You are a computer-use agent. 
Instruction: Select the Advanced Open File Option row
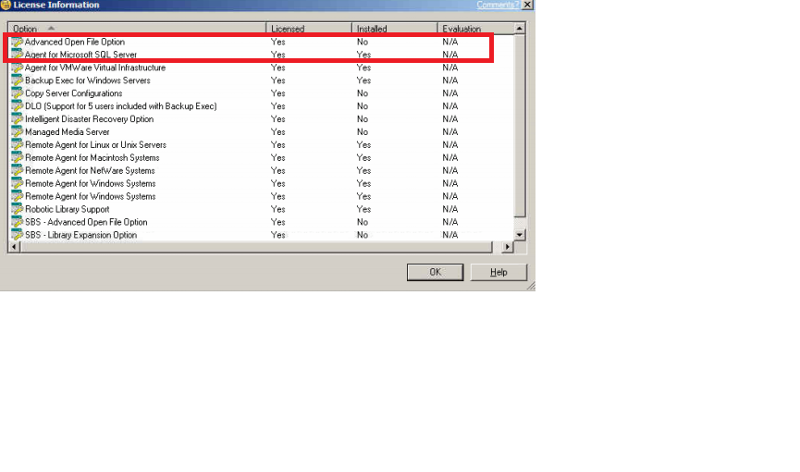pyautogui.click(x=261, y=42)
